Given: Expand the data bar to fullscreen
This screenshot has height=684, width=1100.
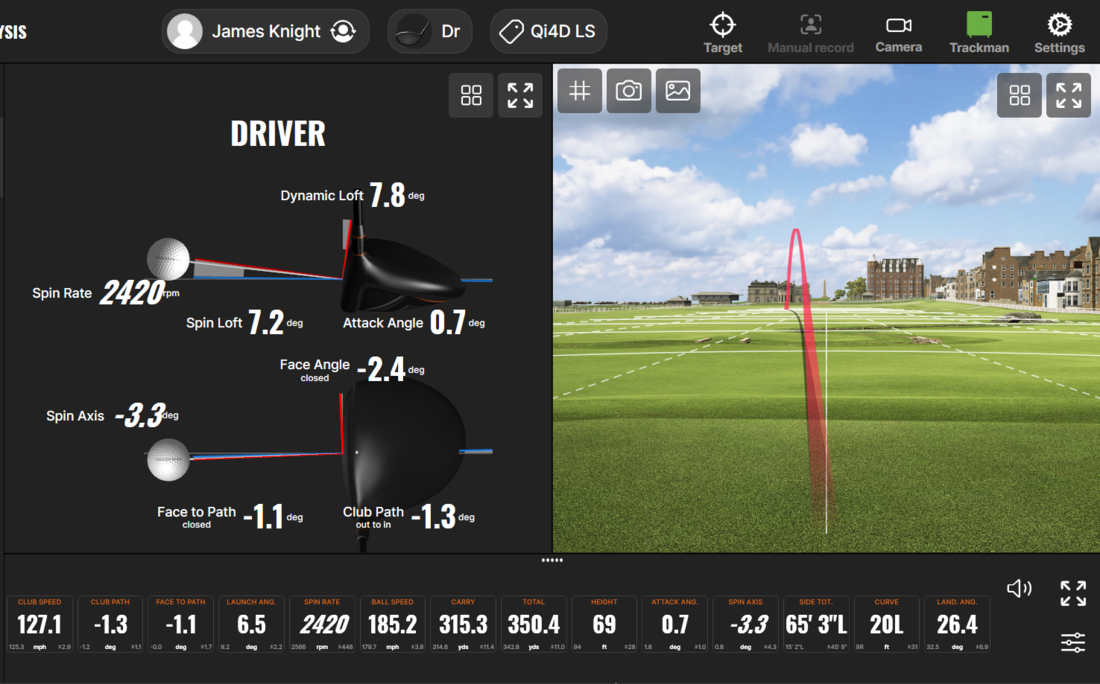Looking at the screenshot, I should click(1073, 593).
